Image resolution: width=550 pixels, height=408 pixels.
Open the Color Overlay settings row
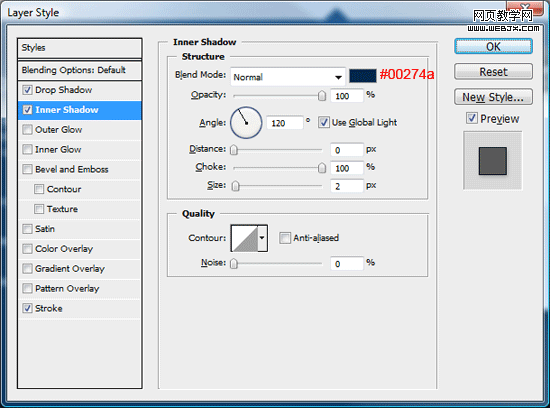(80, 249)
